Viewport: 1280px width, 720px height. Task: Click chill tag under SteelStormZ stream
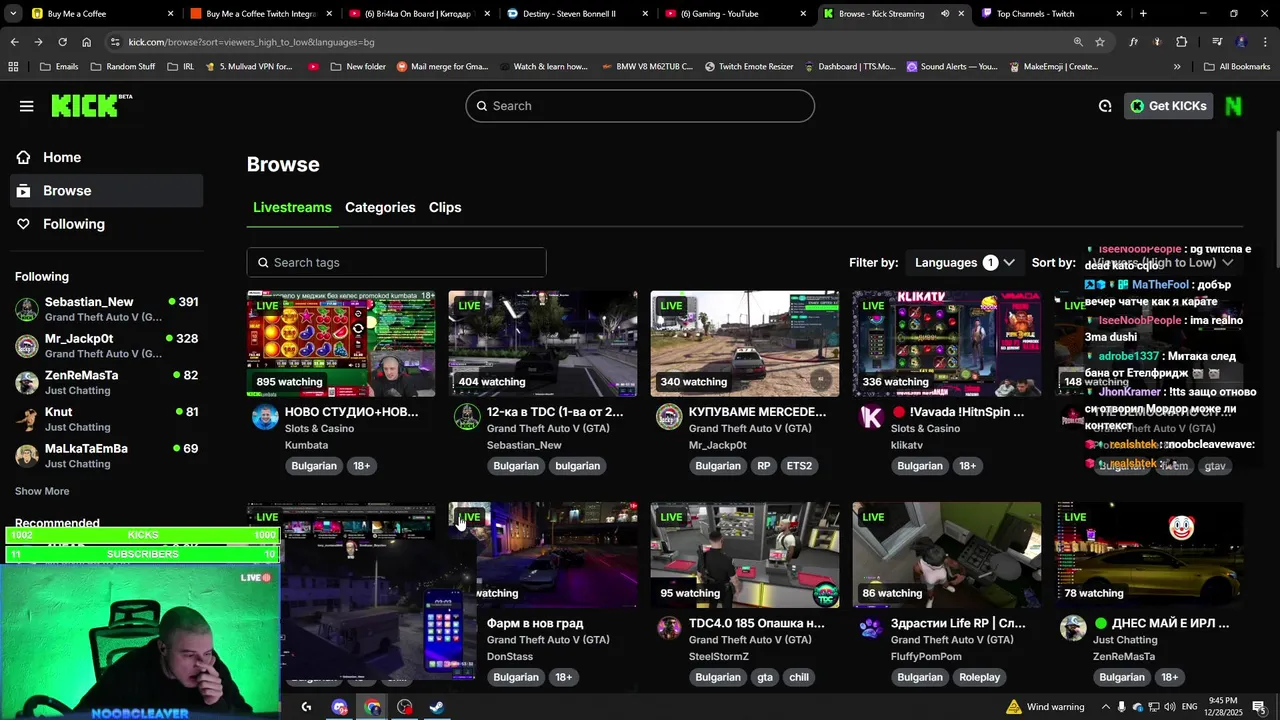[x=799, y=677]
